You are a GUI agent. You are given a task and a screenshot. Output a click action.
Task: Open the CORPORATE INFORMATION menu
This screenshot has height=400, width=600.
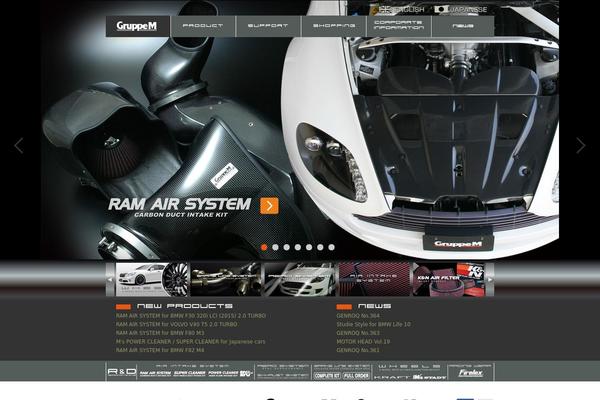coord(399,26)
